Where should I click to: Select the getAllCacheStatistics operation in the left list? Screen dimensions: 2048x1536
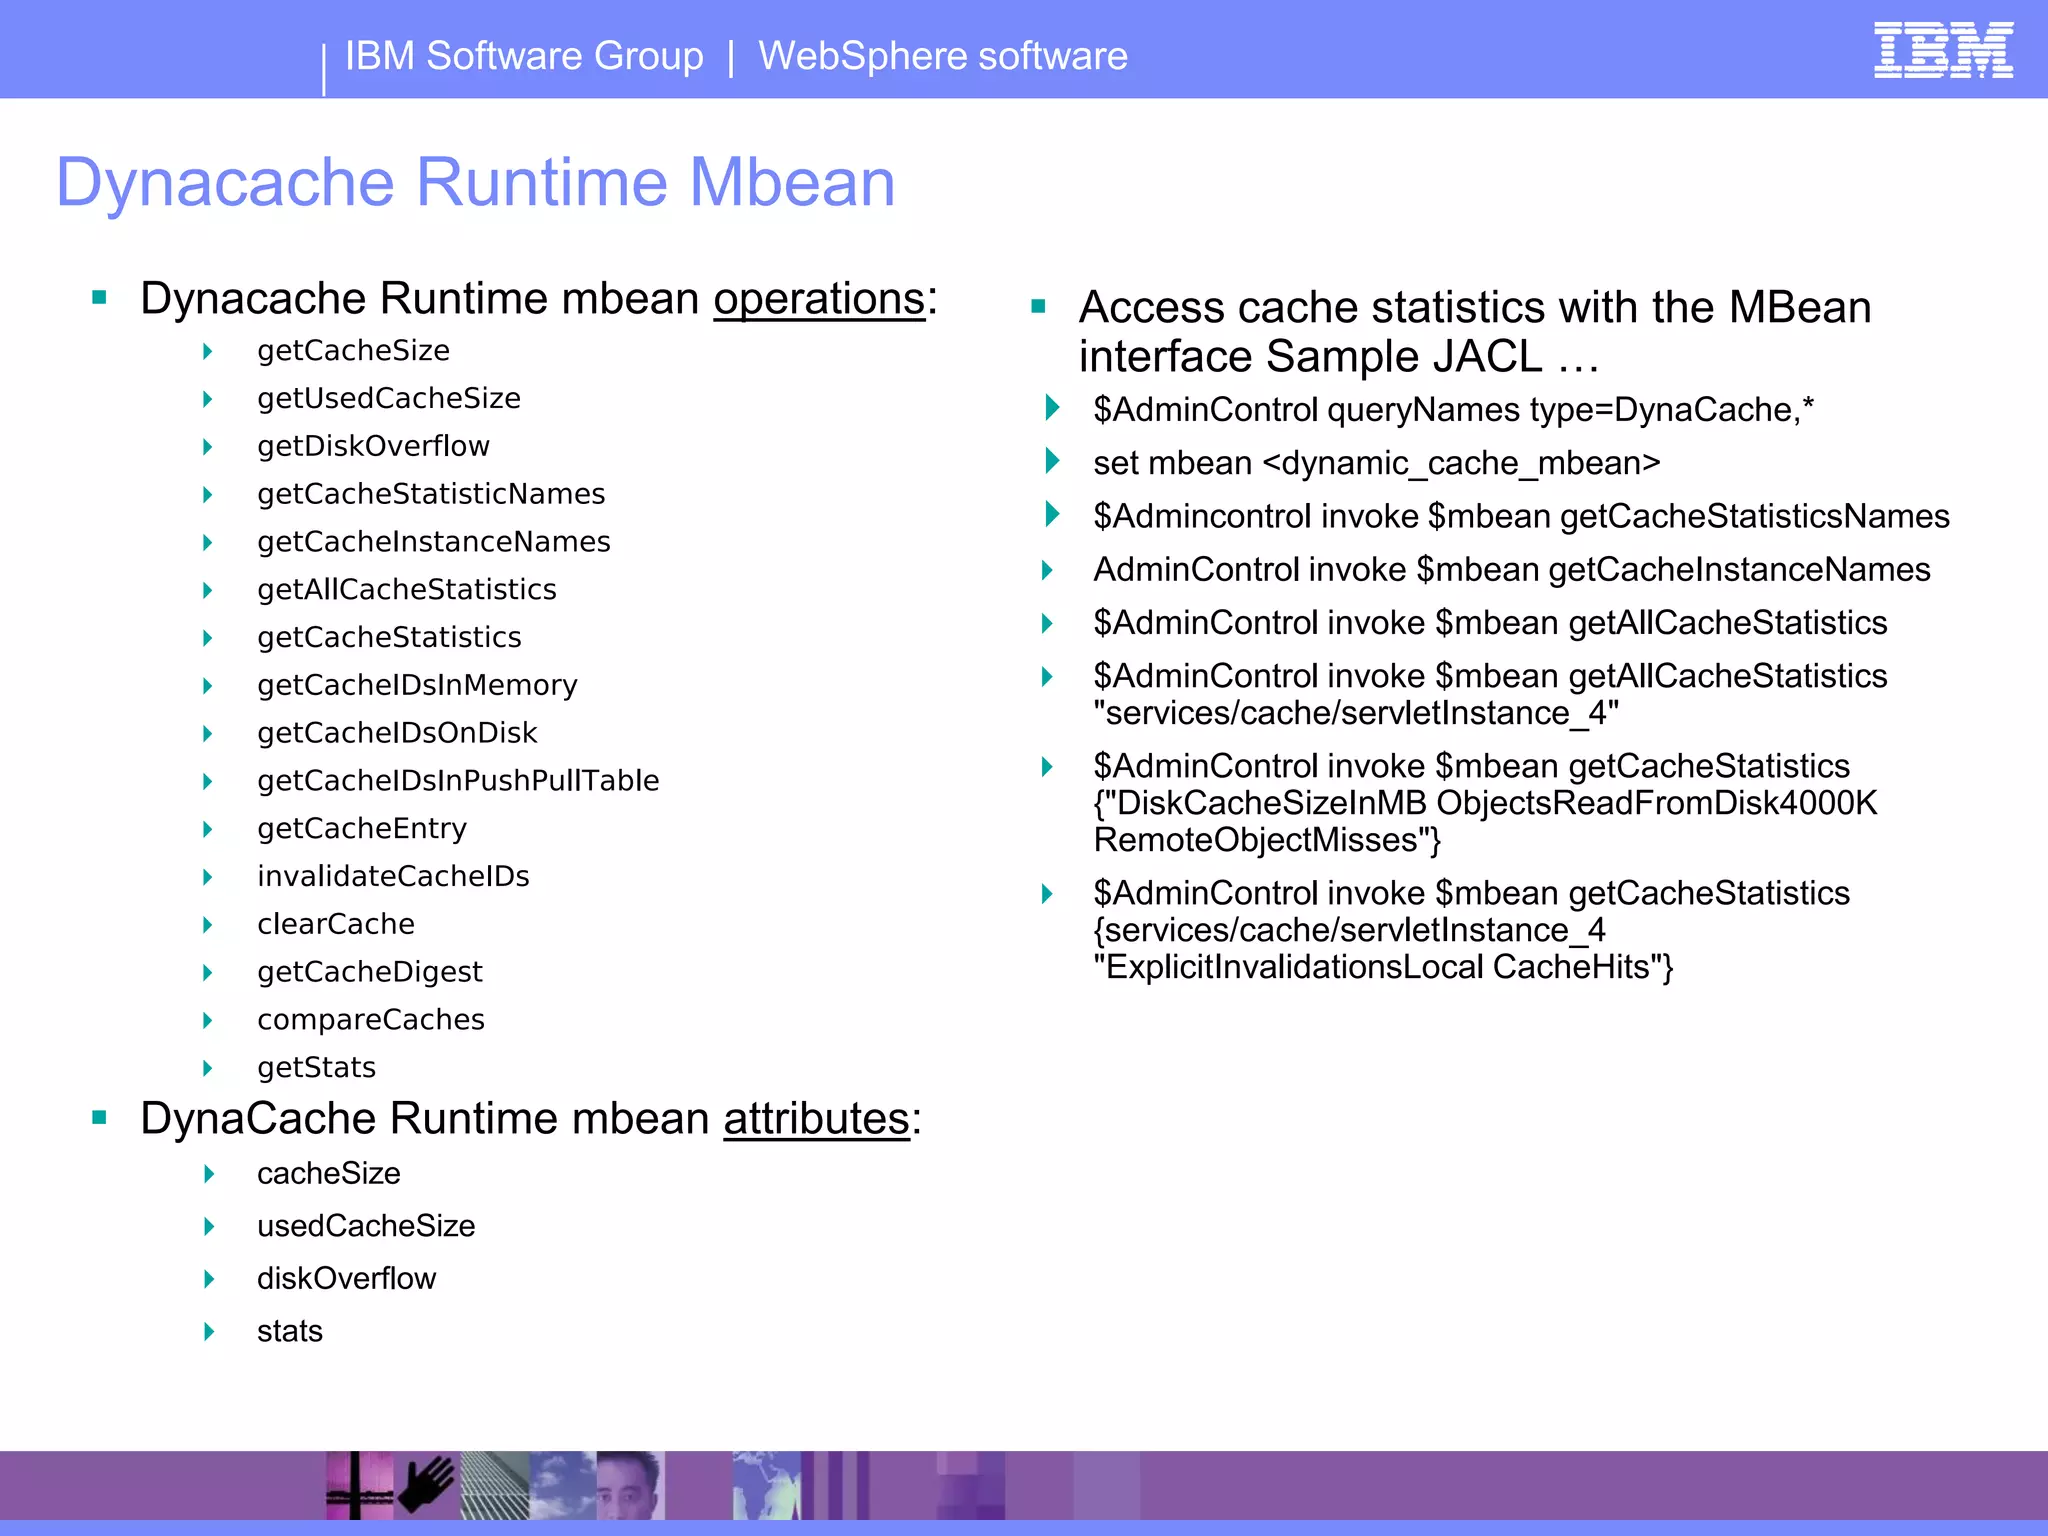coord(407,589)
